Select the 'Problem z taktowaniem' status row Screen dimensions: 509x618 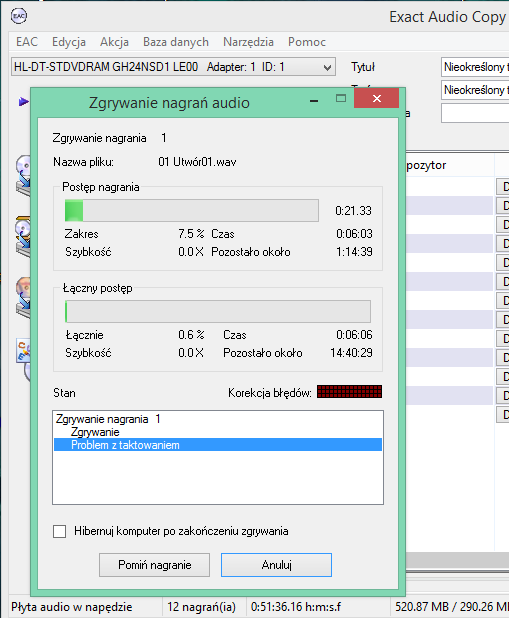click(x=218, y=445)
